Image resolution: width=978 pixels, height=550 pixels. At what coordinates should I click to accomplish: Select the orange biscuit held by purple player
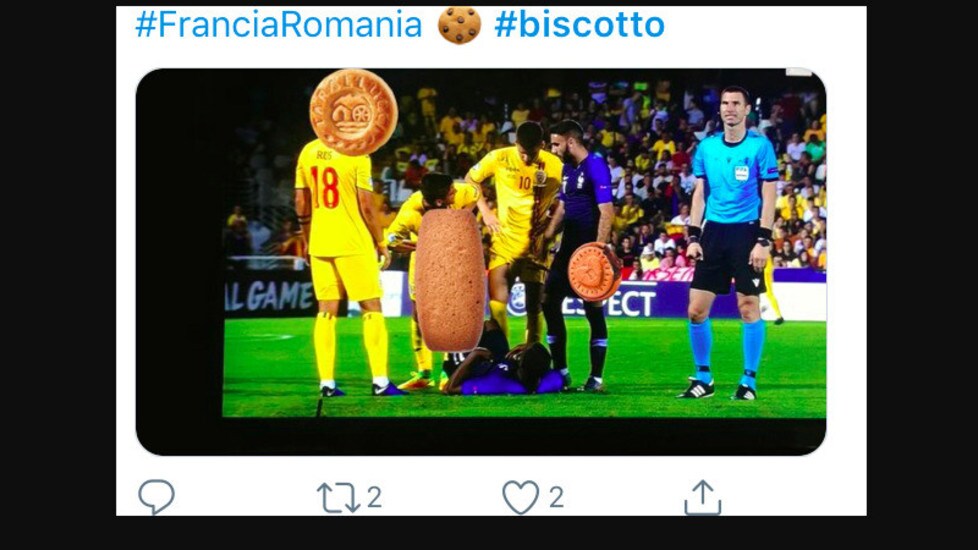click(x=594, y=272)
